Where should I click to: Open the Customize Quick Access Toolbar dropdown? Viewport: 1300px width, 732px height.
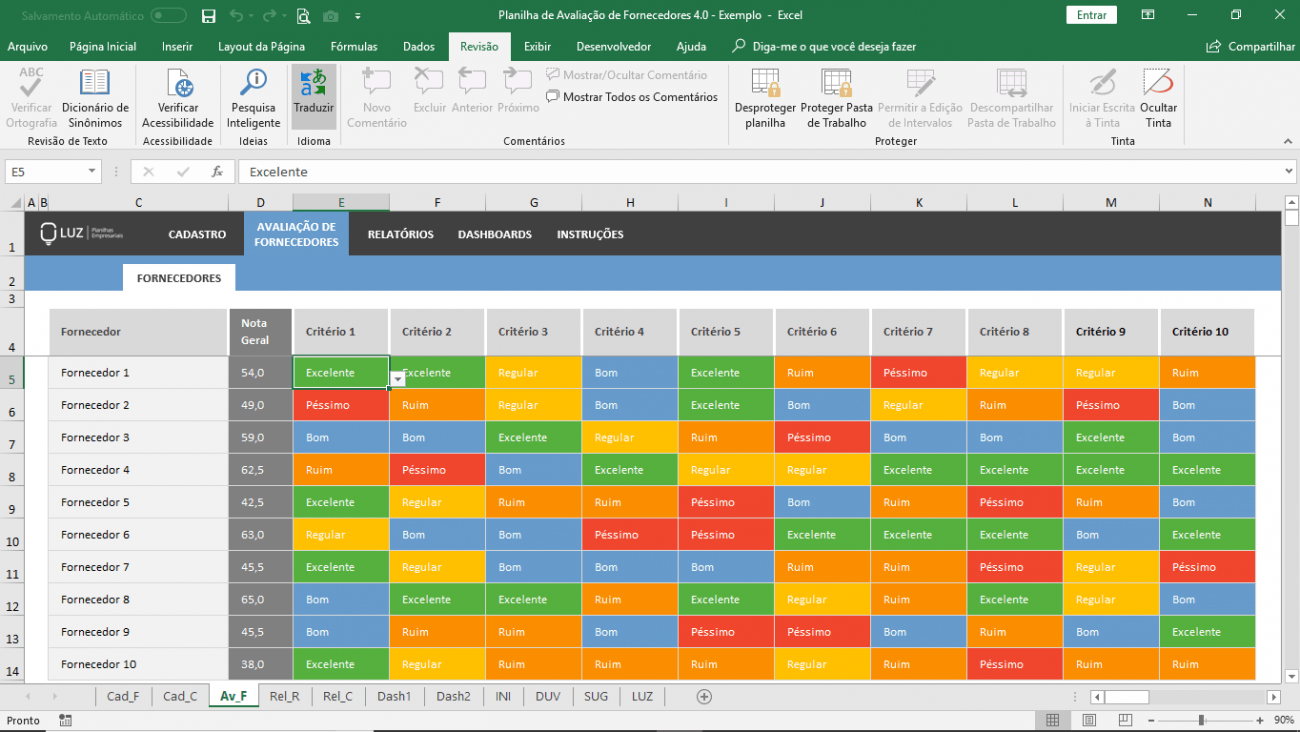[358, 17]
